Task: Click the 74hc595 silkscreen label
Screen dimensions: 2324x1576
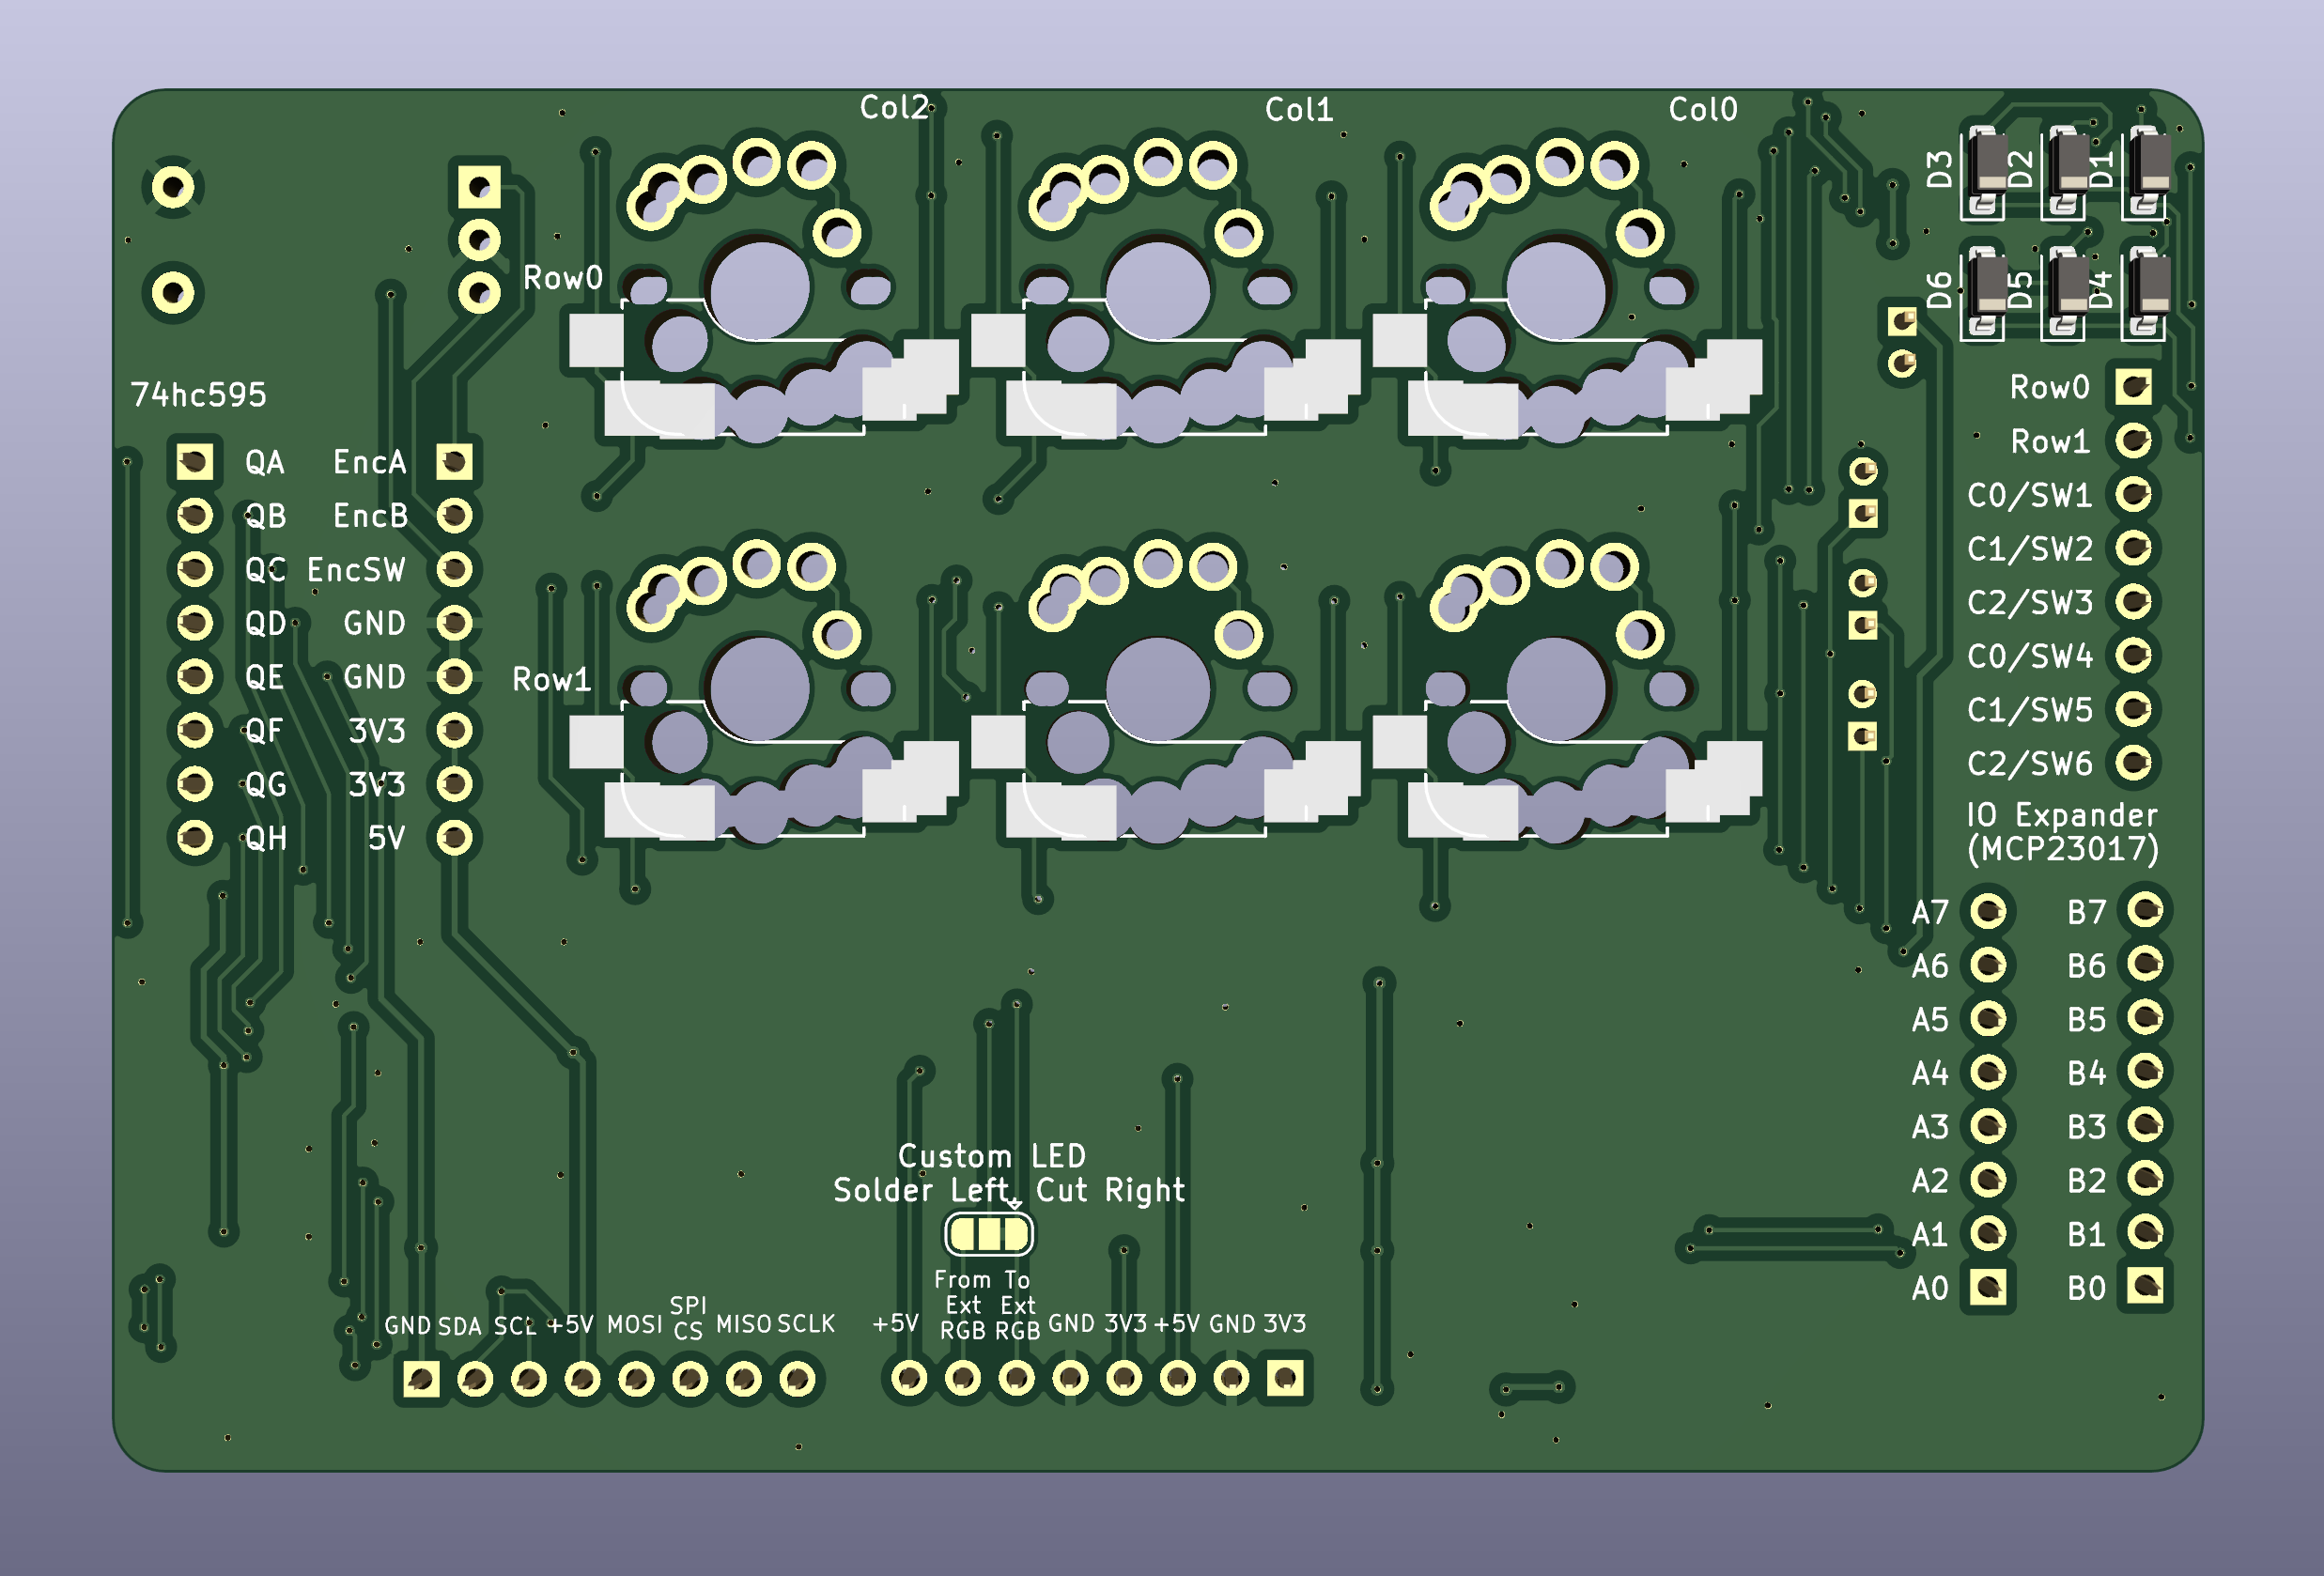Action: pos(198,395)
